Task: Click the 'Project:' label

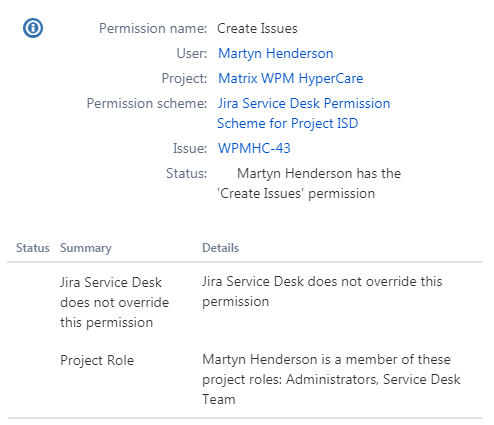Action: tap(184, 79)
